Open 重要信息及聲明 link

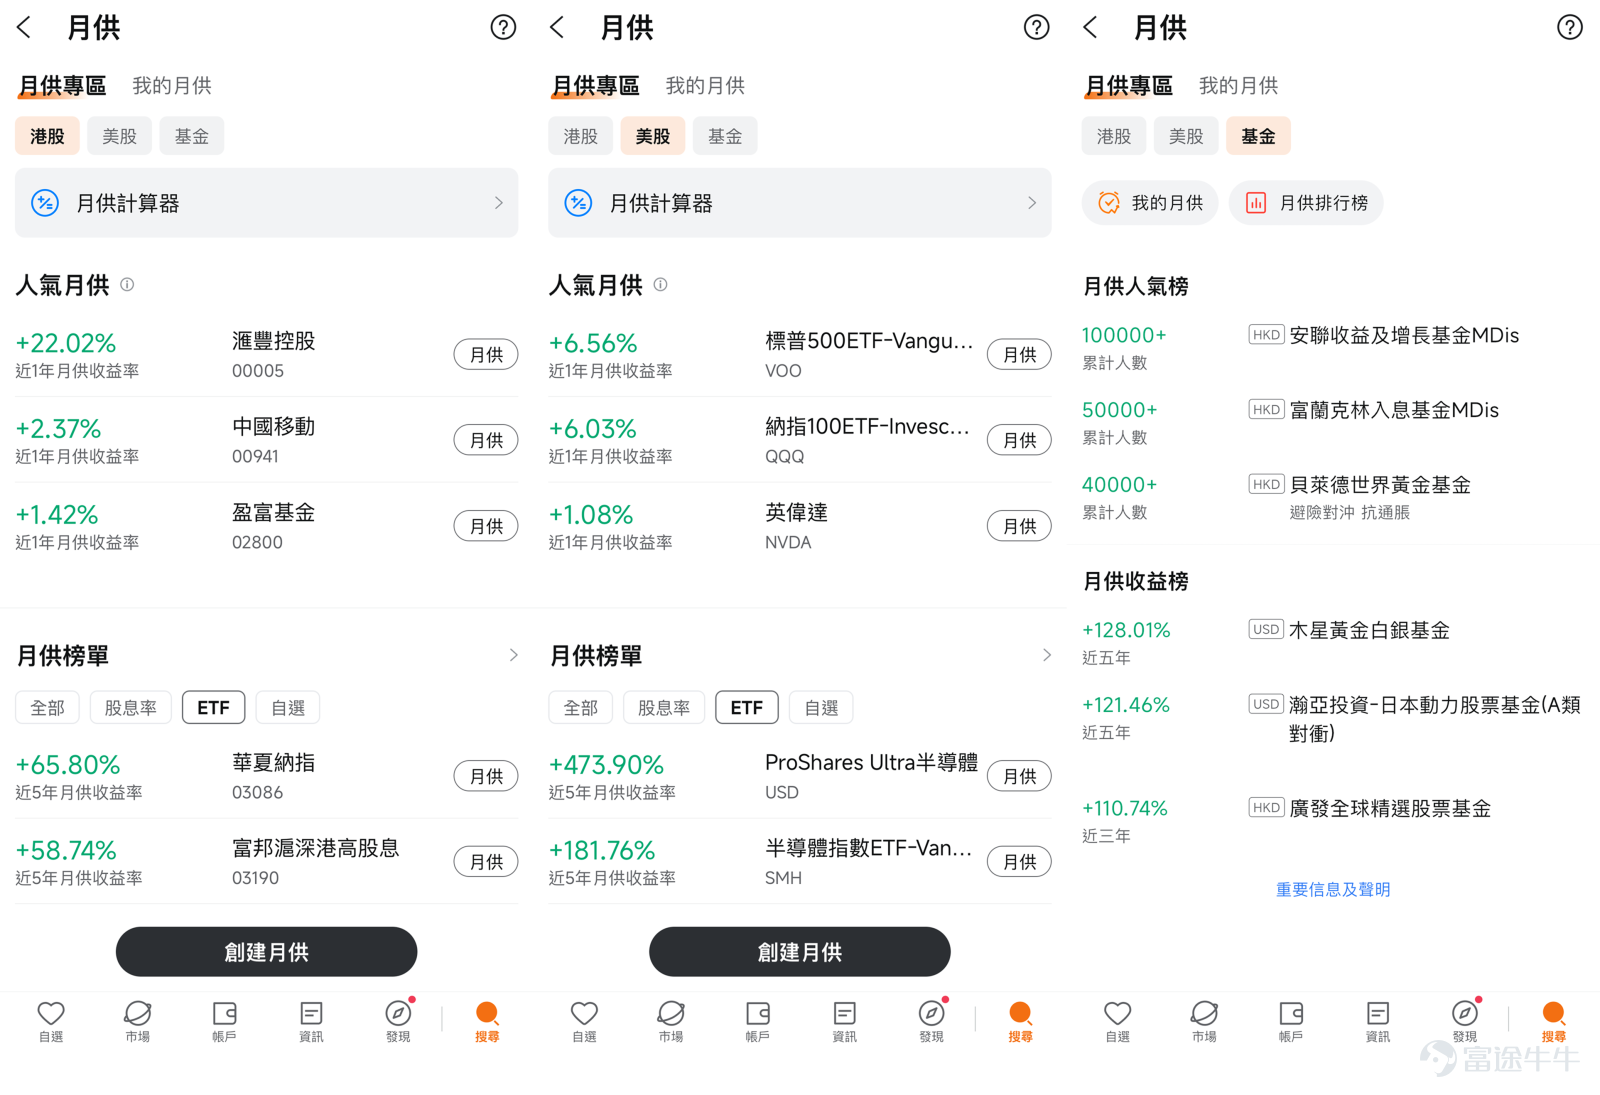[1332, 889]
